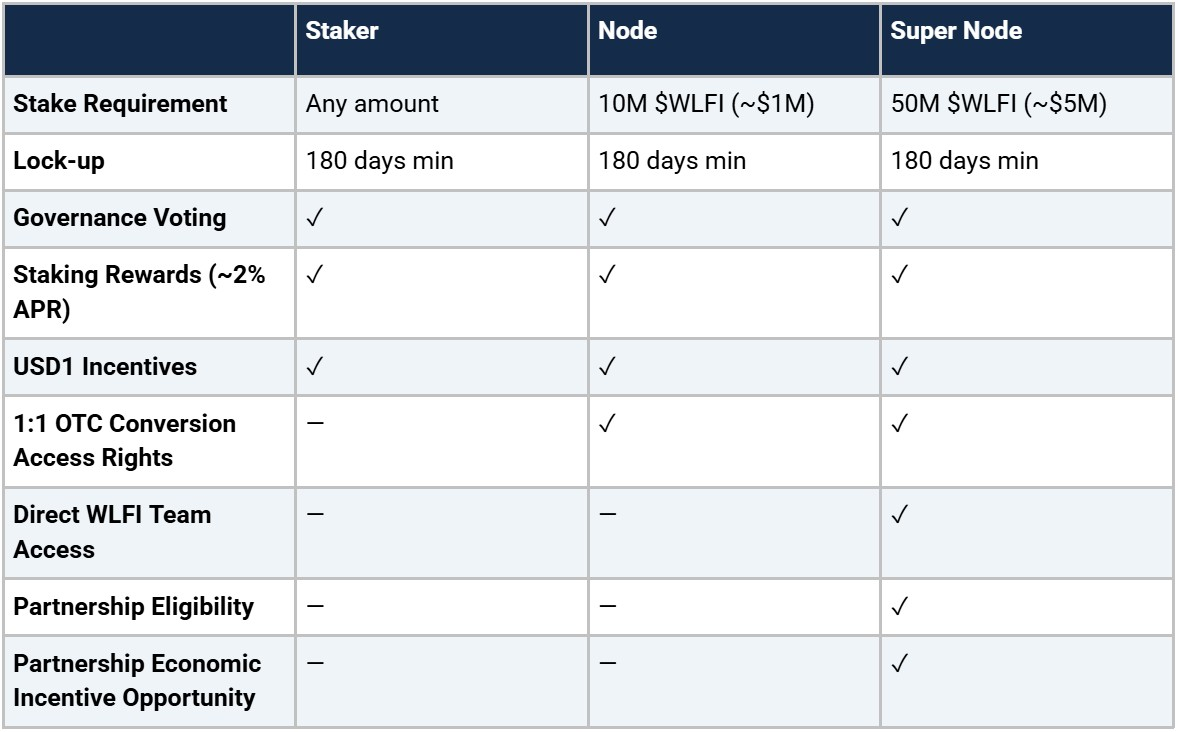Select the Staker column header
Viewport: 1178px width, 732px height.
coord(342,31)
